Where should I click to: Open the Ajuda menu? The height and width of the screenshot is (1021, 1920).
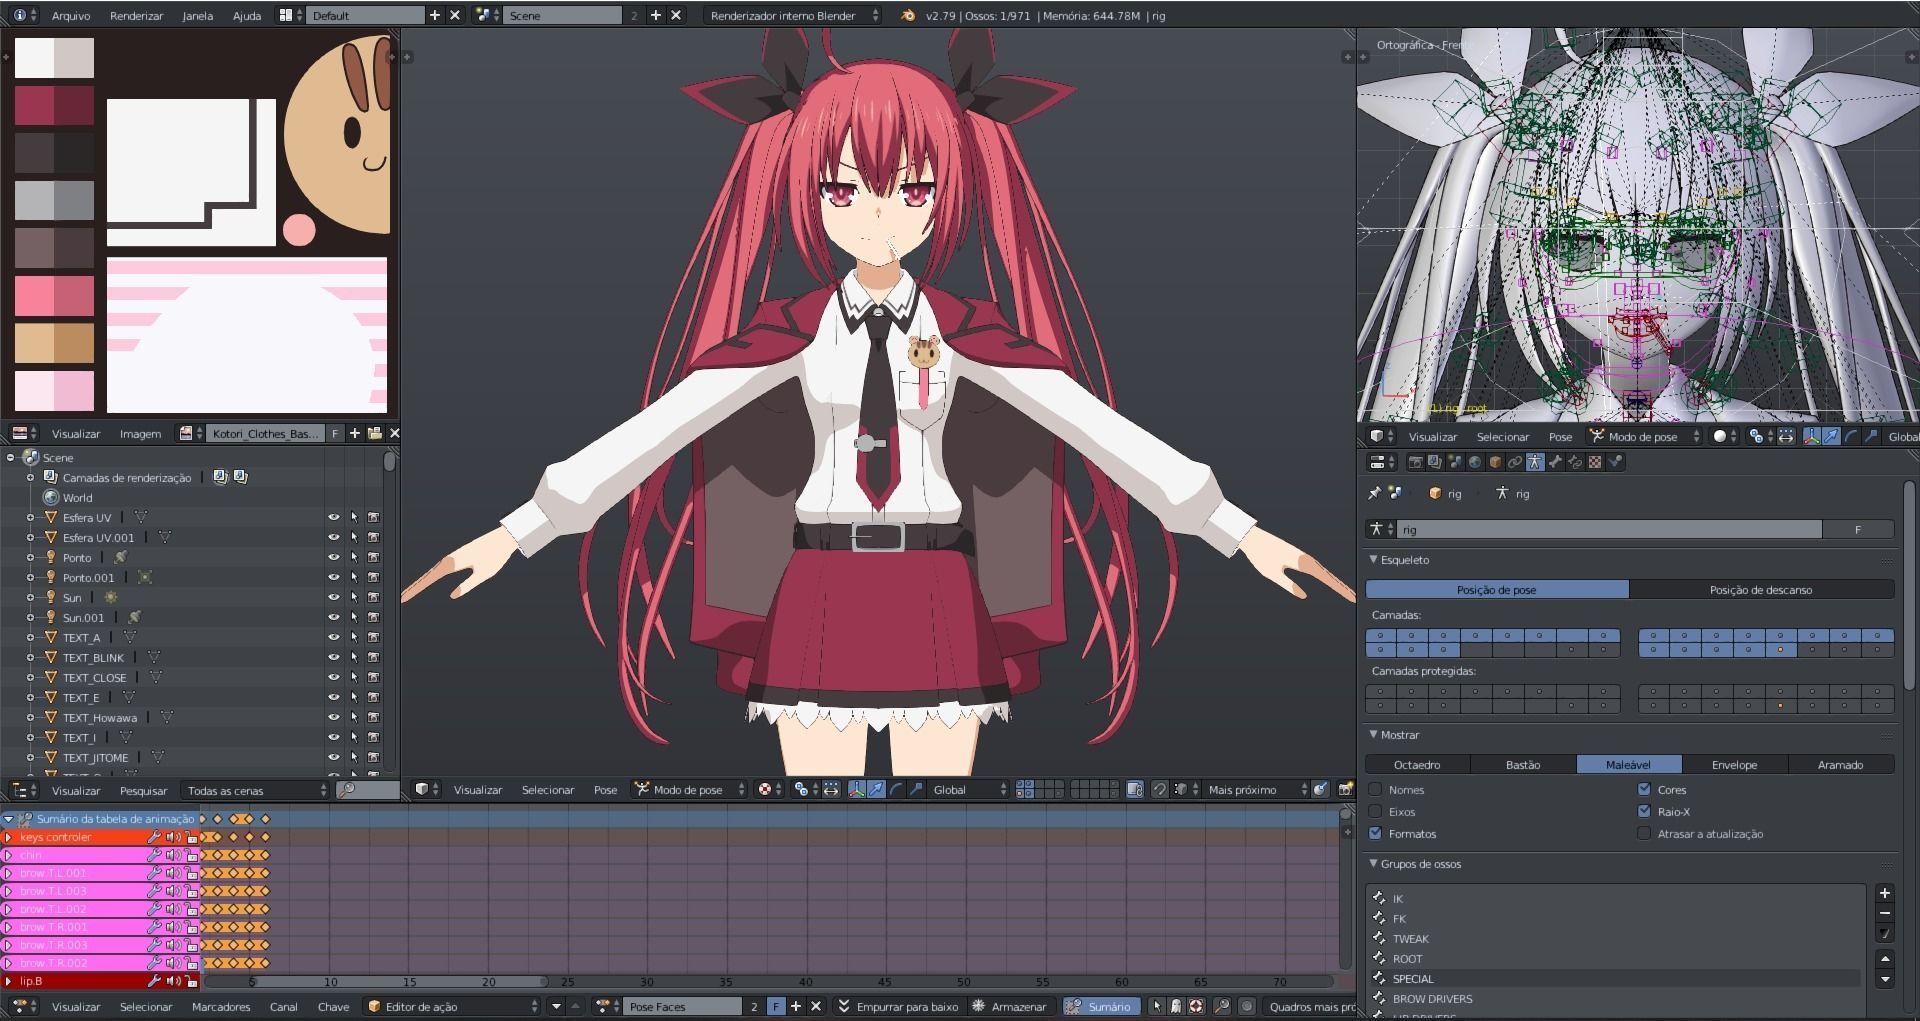point(246,16)
